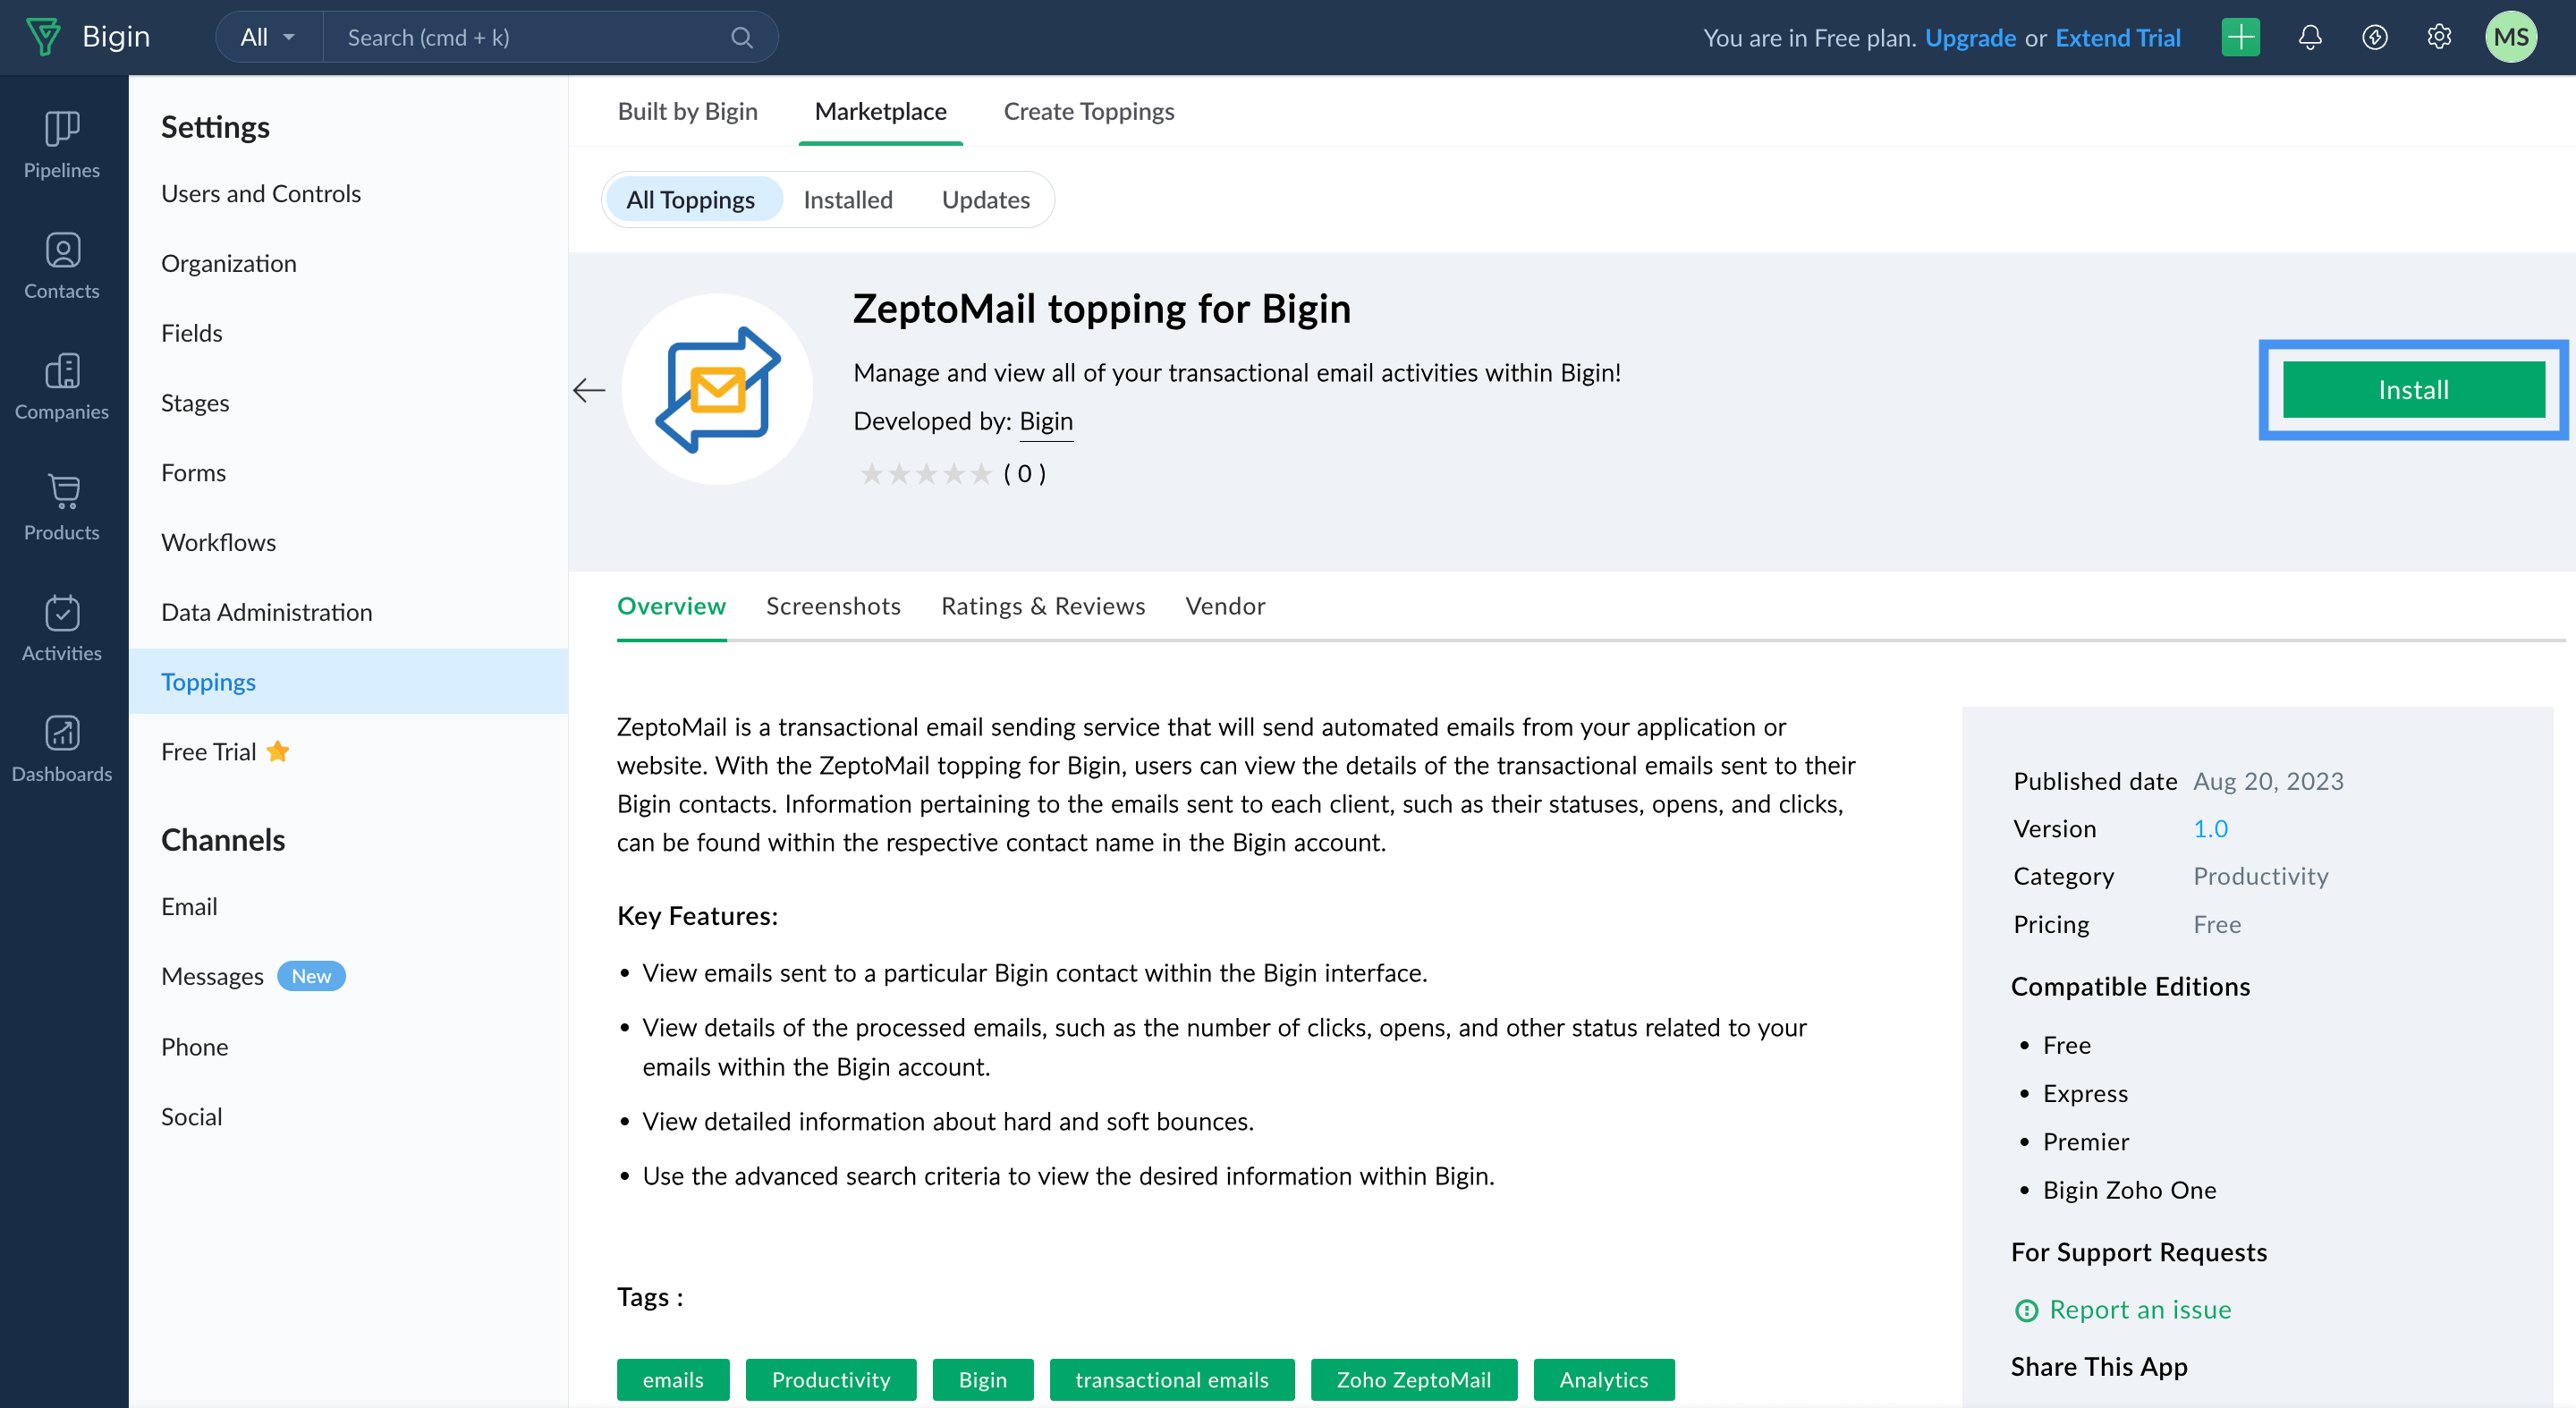Switch to the Built by Bigin tab
The height and width of the screenshot is (1408, 2576).
click(687, 111)
